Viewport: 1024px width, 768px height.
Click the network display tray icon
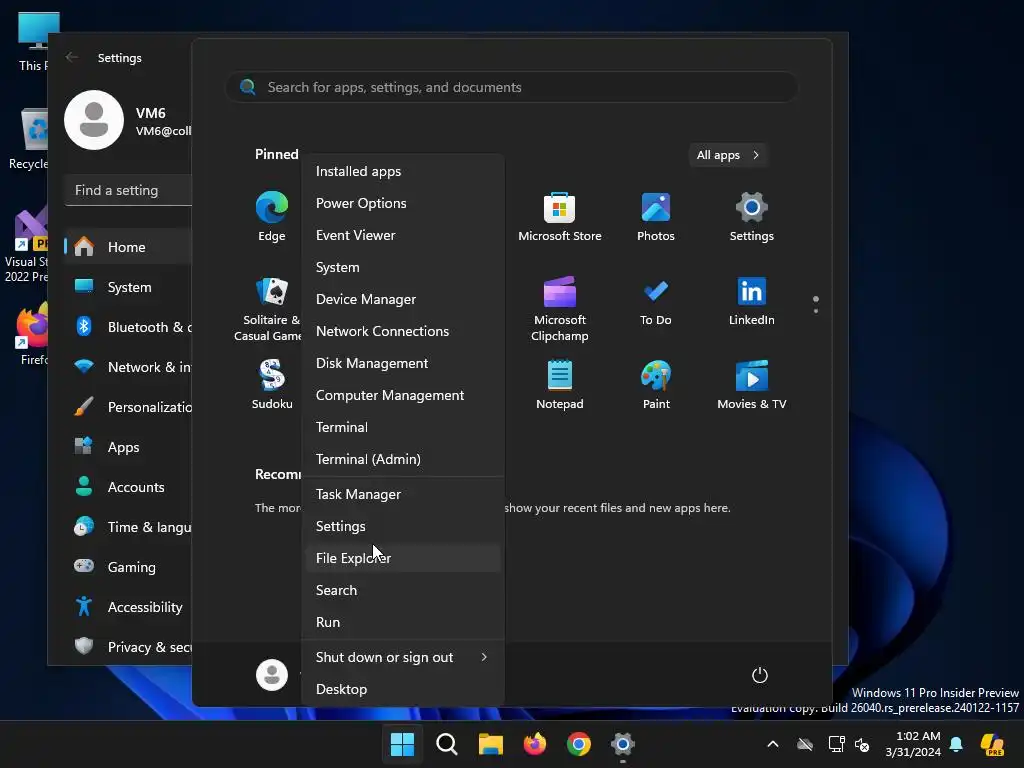[x=837, y=744]
